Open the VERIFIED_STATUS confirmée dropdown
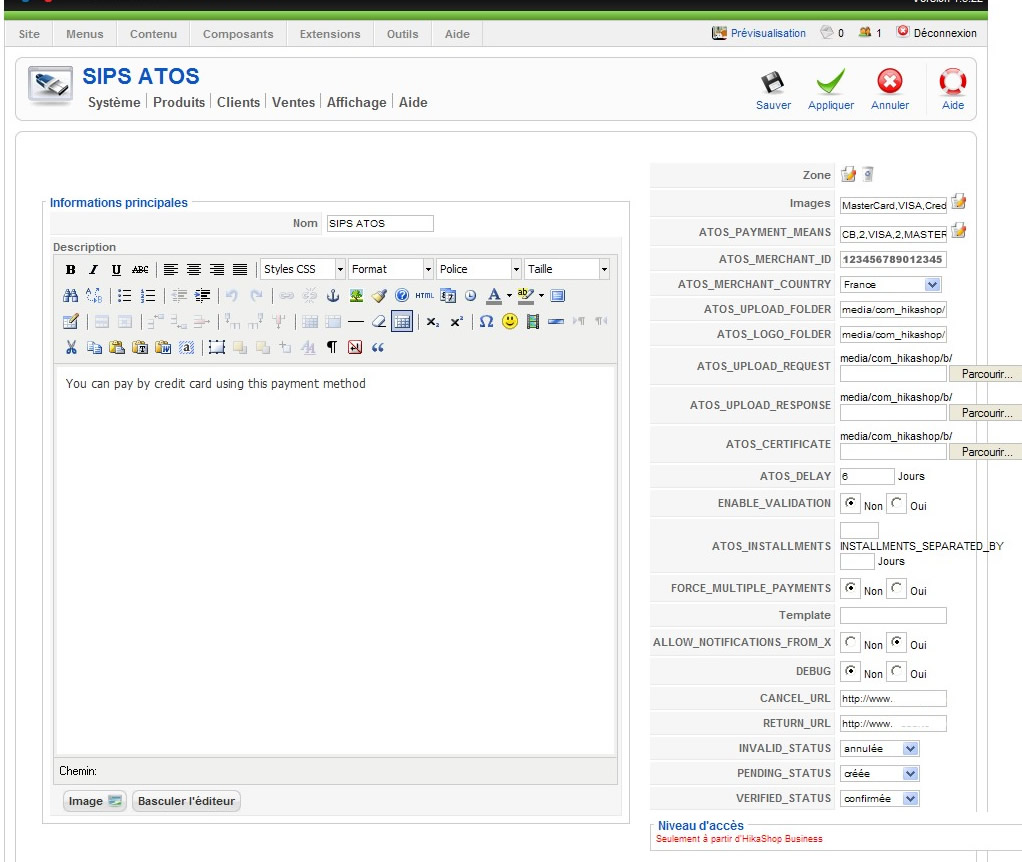The image size is (1022, 862). [880, 798]
